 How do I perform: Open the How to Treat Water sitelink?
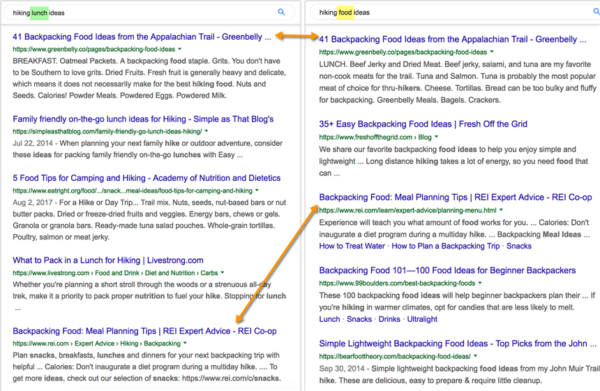352,246
